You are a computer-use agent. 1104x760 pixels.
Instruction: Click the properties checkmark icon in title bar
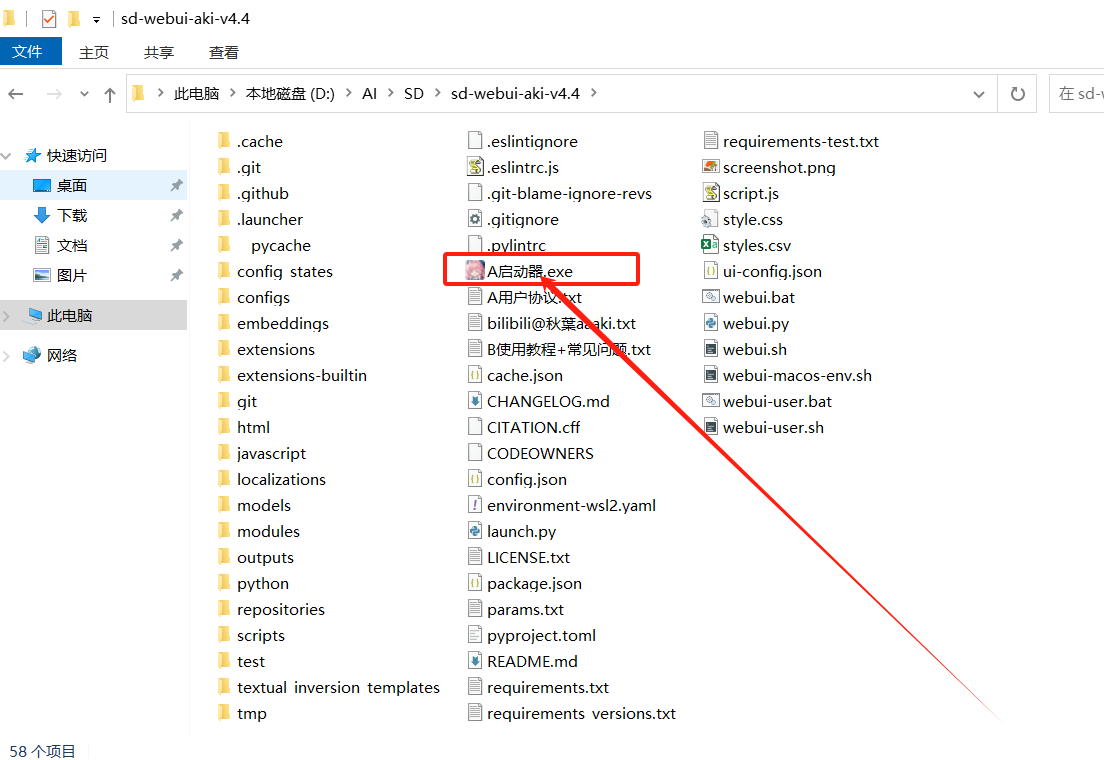click(49, 18)
